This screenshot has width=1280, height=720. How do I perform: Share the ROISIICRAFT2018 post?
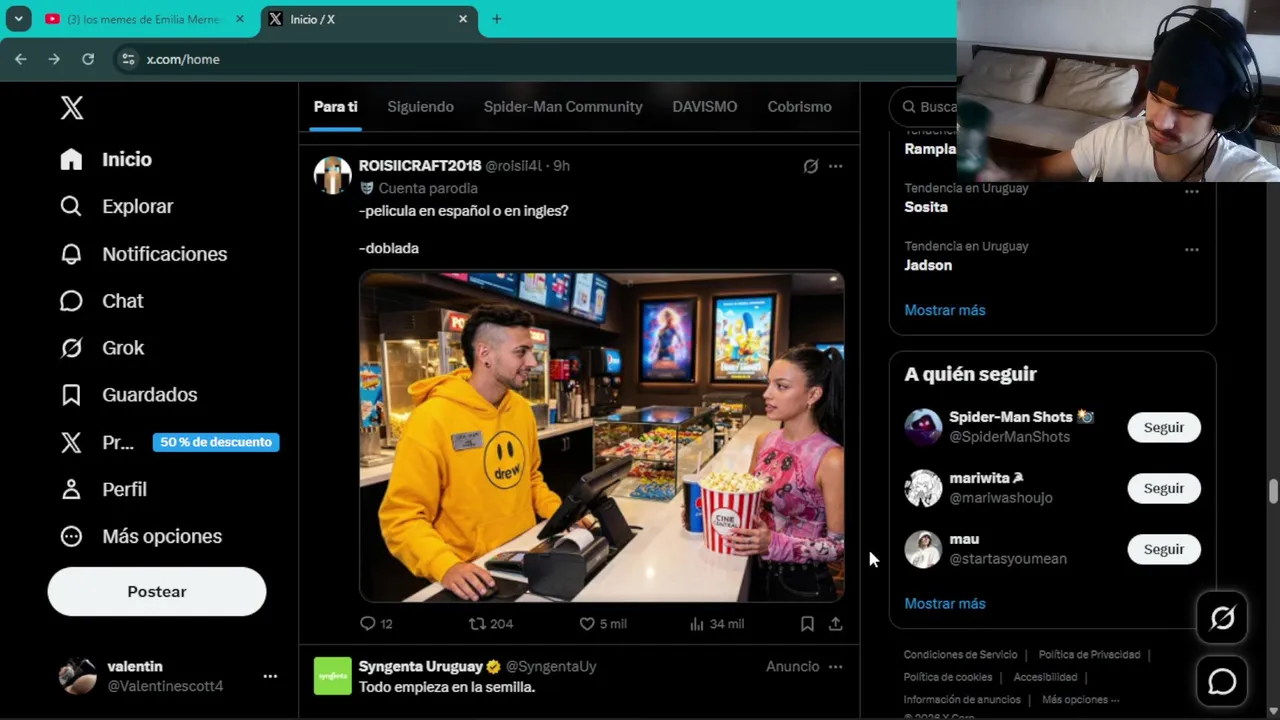coord(835,623)
